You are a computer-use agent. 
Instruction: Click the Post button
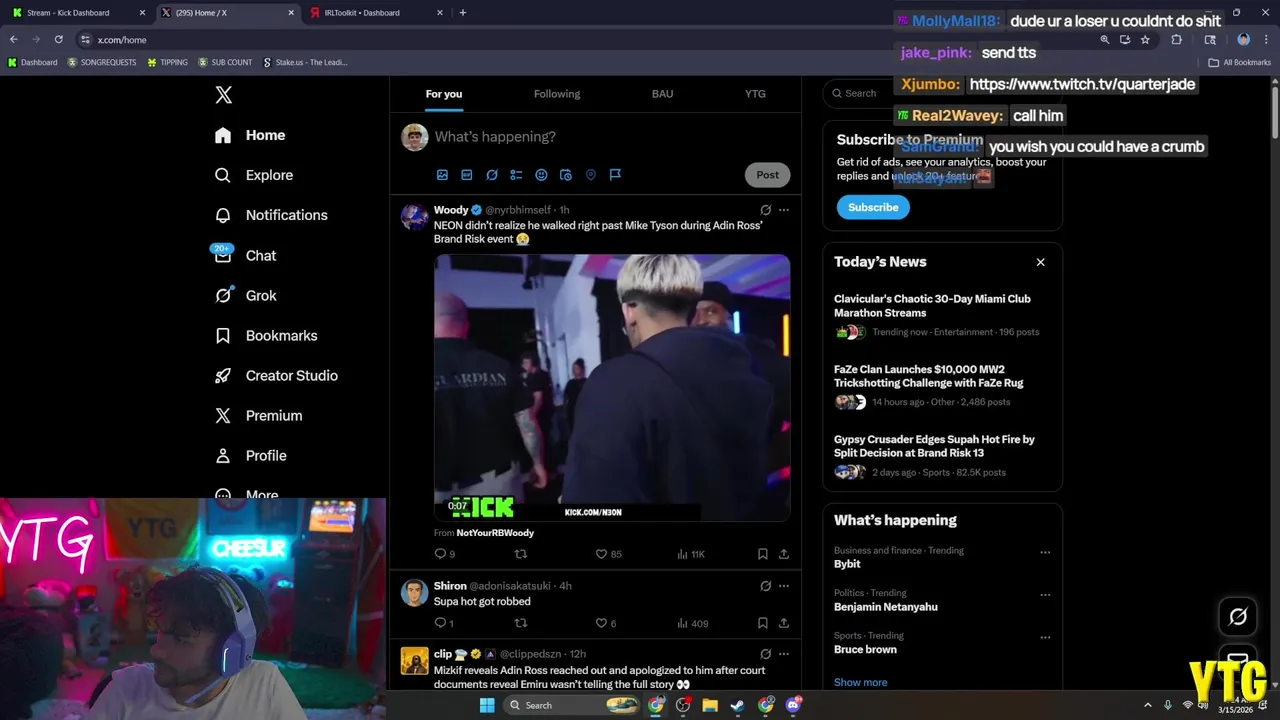pos(767,175)
